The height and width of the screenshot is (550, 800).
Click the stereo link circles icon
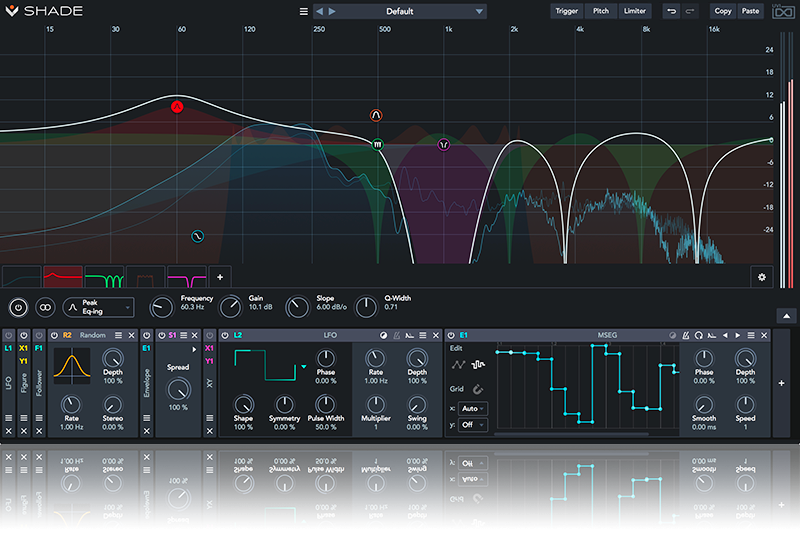point(44,308)
